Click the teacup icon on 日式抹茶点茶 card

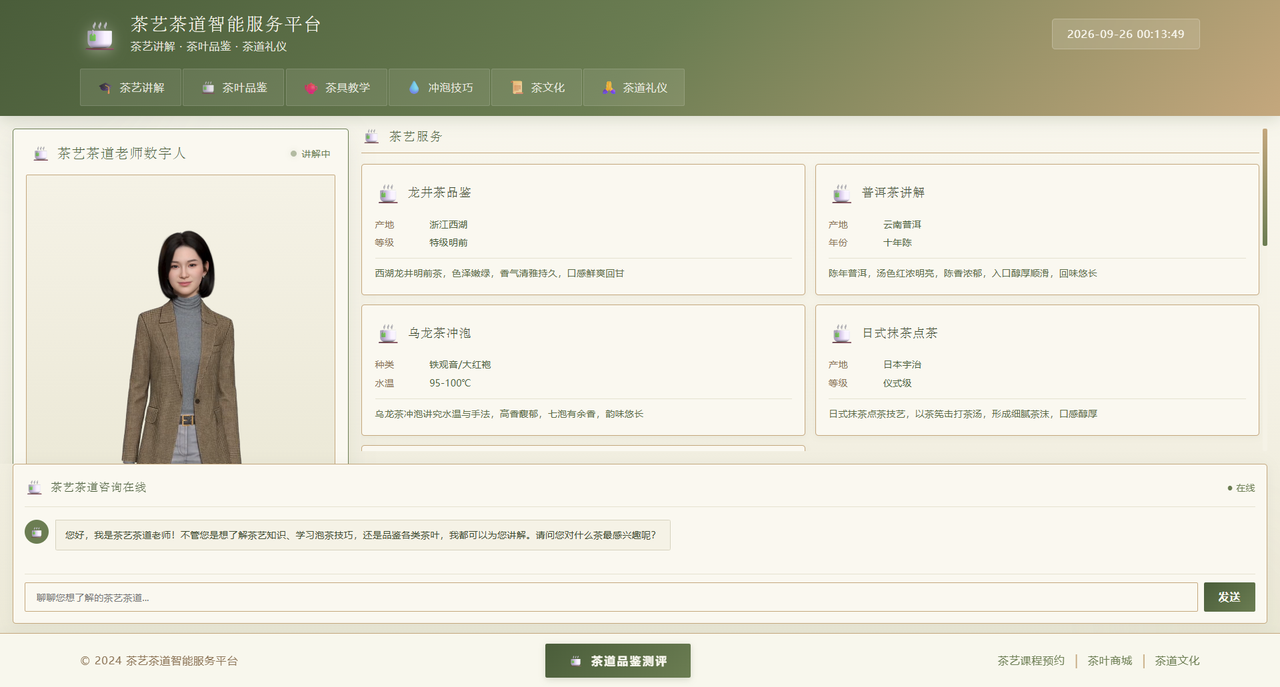point(842,333)
